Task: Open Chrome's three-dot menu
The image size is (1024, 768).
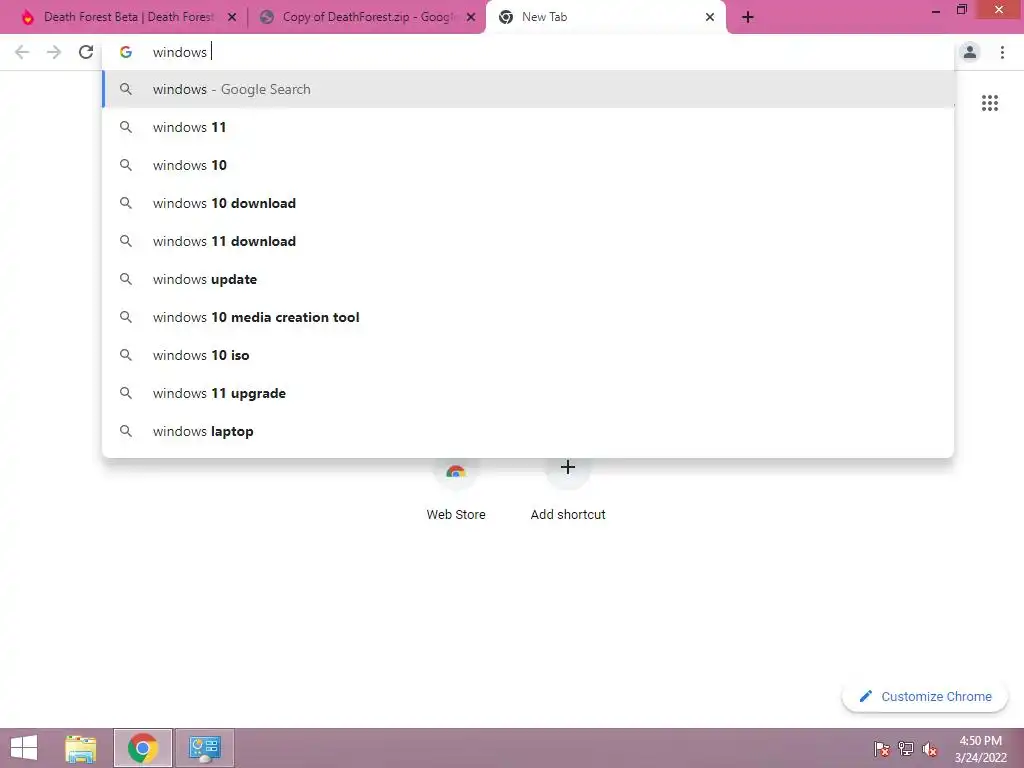Action: click(1002, 52)
